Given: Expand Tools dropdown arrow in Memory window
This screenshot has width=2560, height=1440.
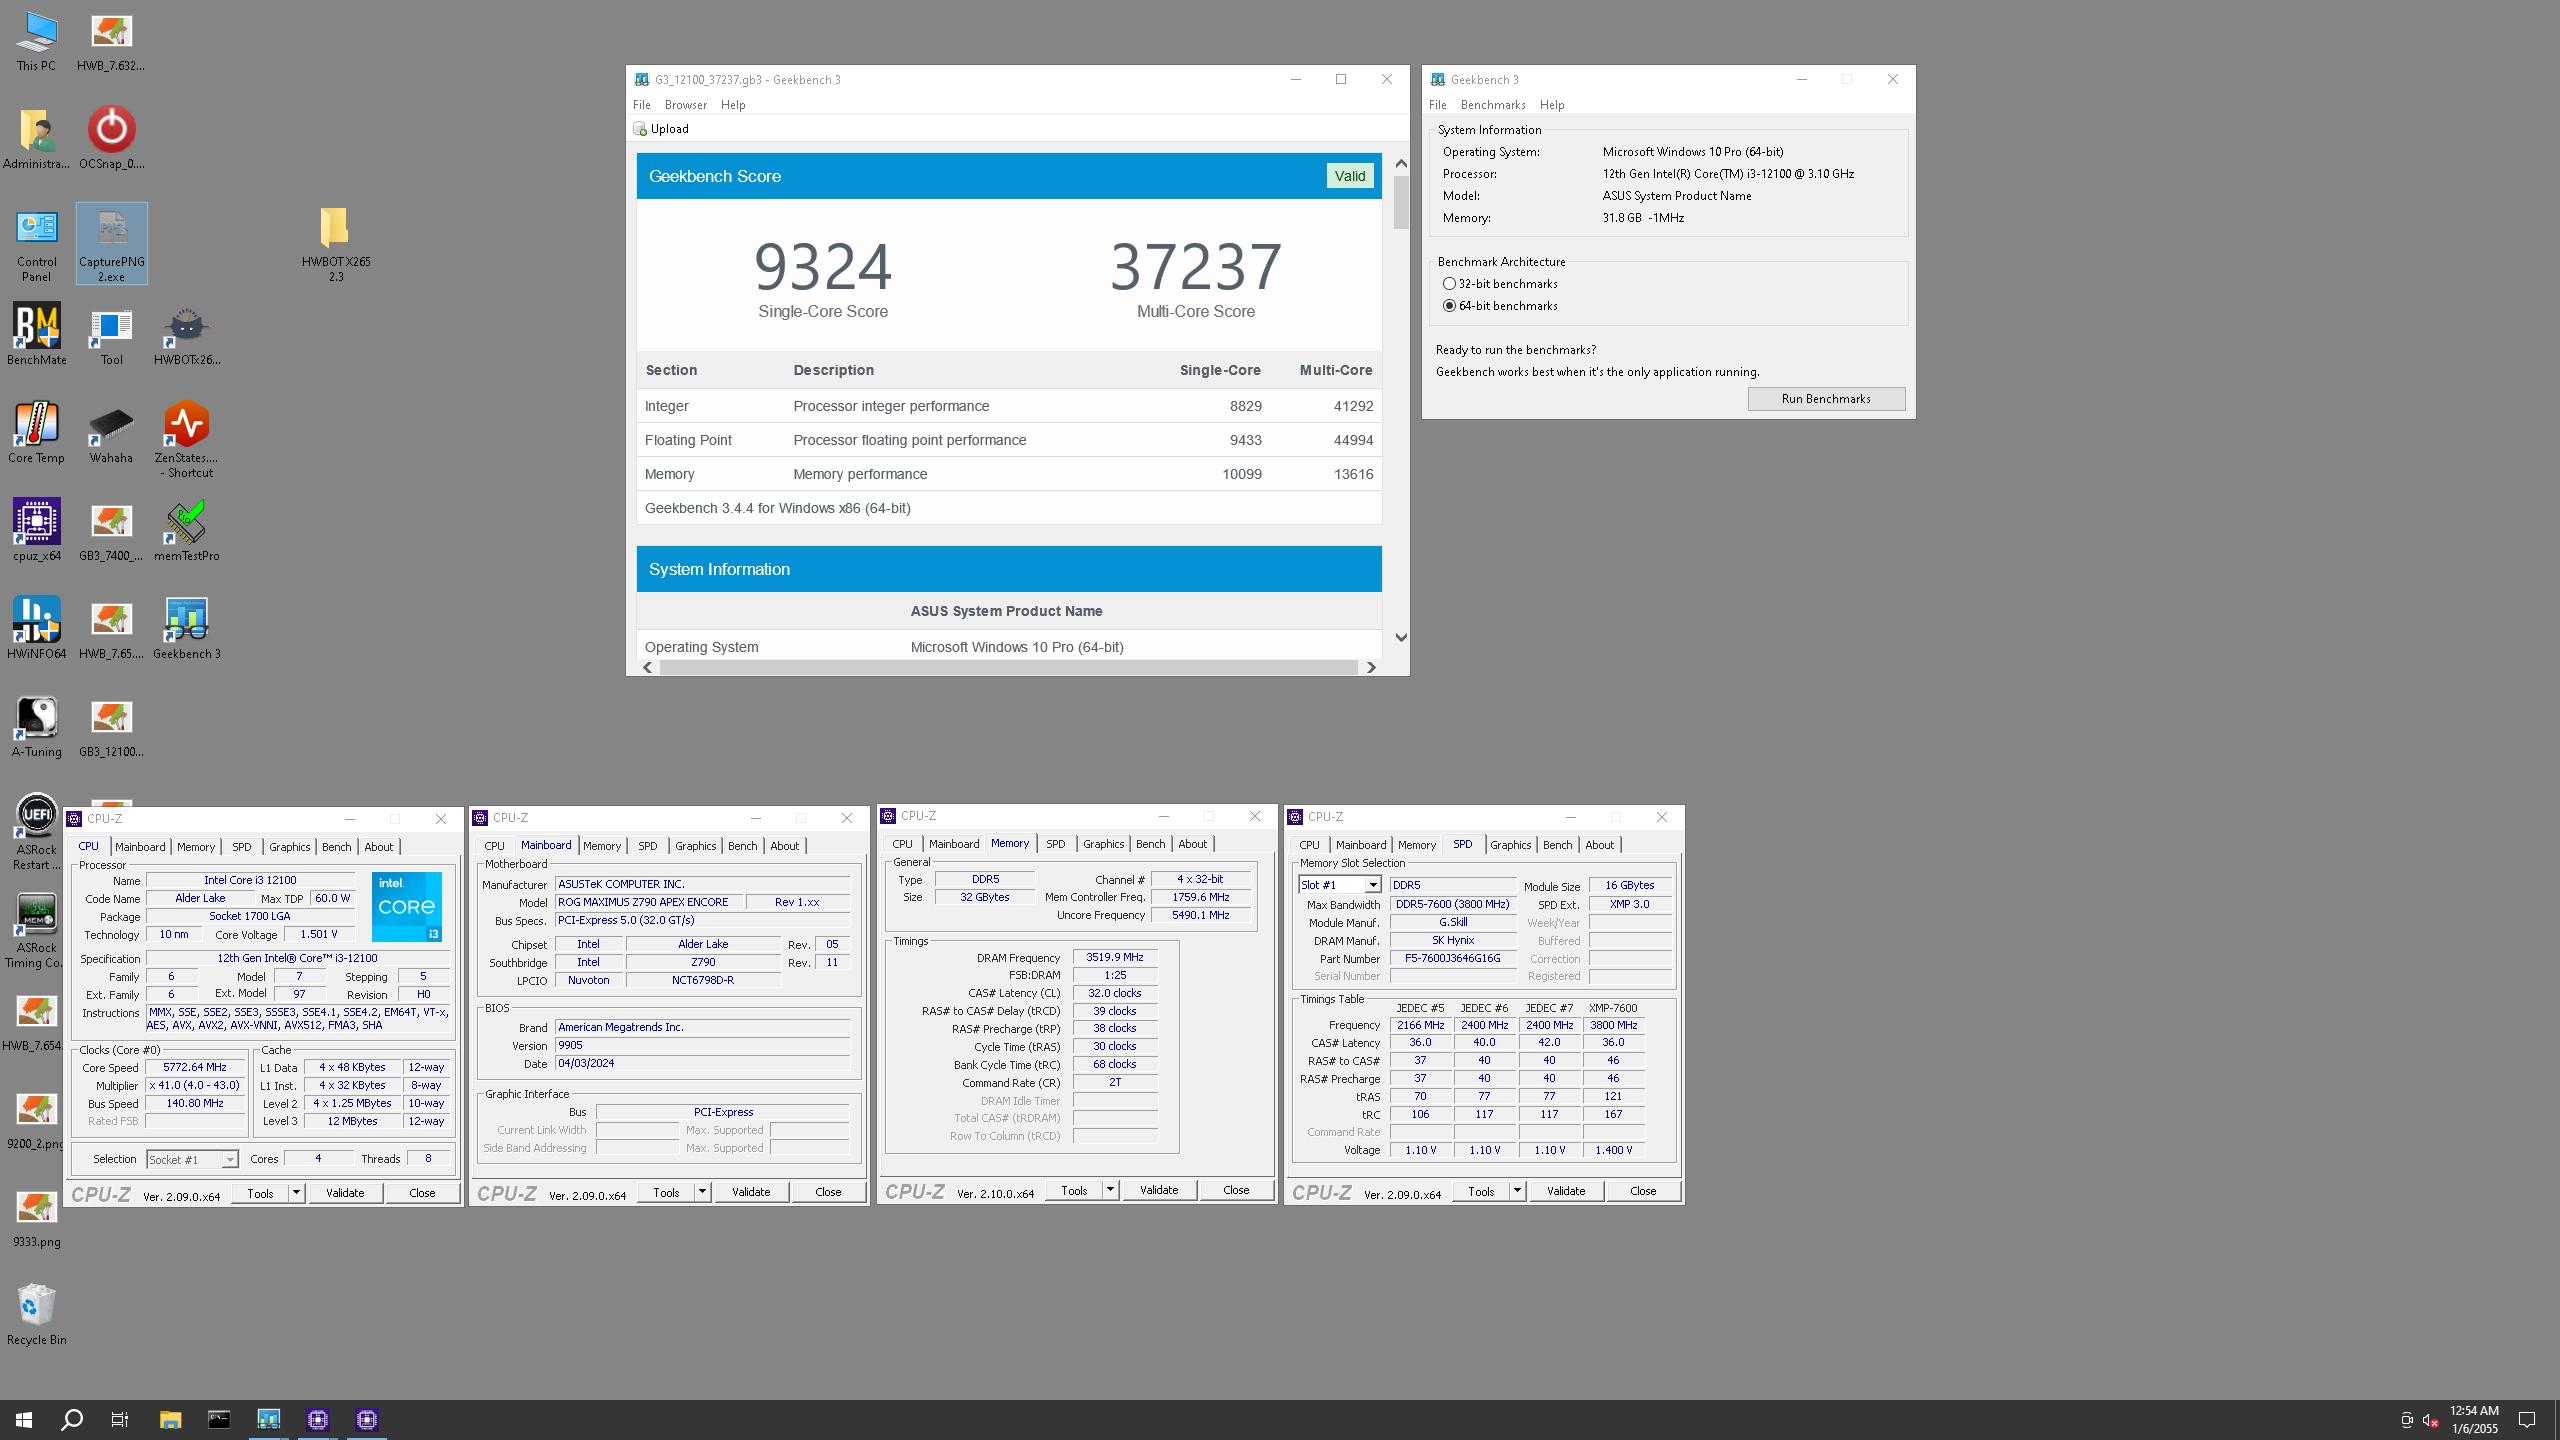Looking at the screenshot, I should tap(1110, 1190).
